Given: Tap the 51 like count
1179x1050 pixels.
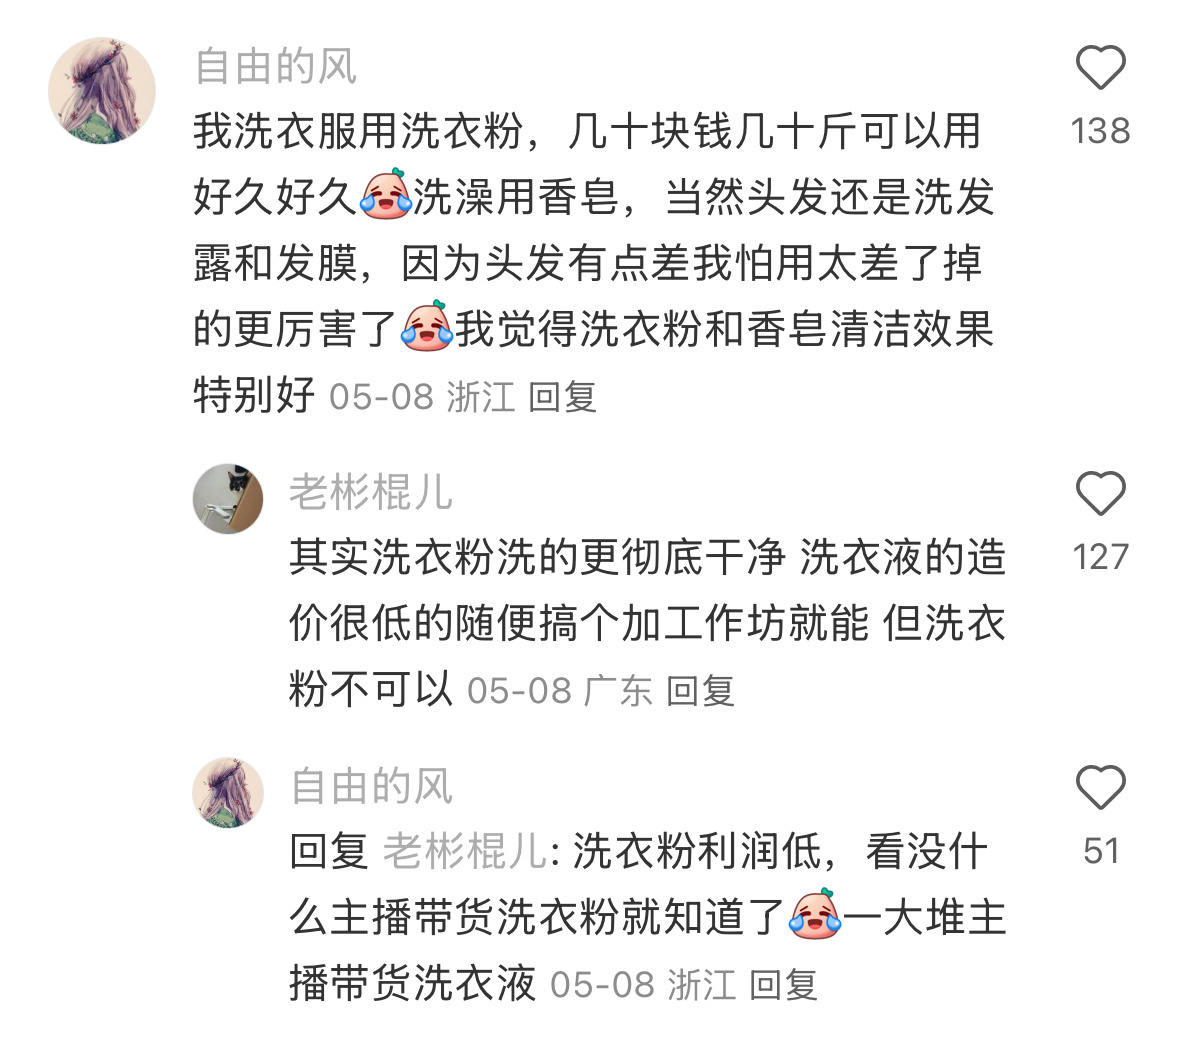Looking at the screenshot, I should 1102,851.
